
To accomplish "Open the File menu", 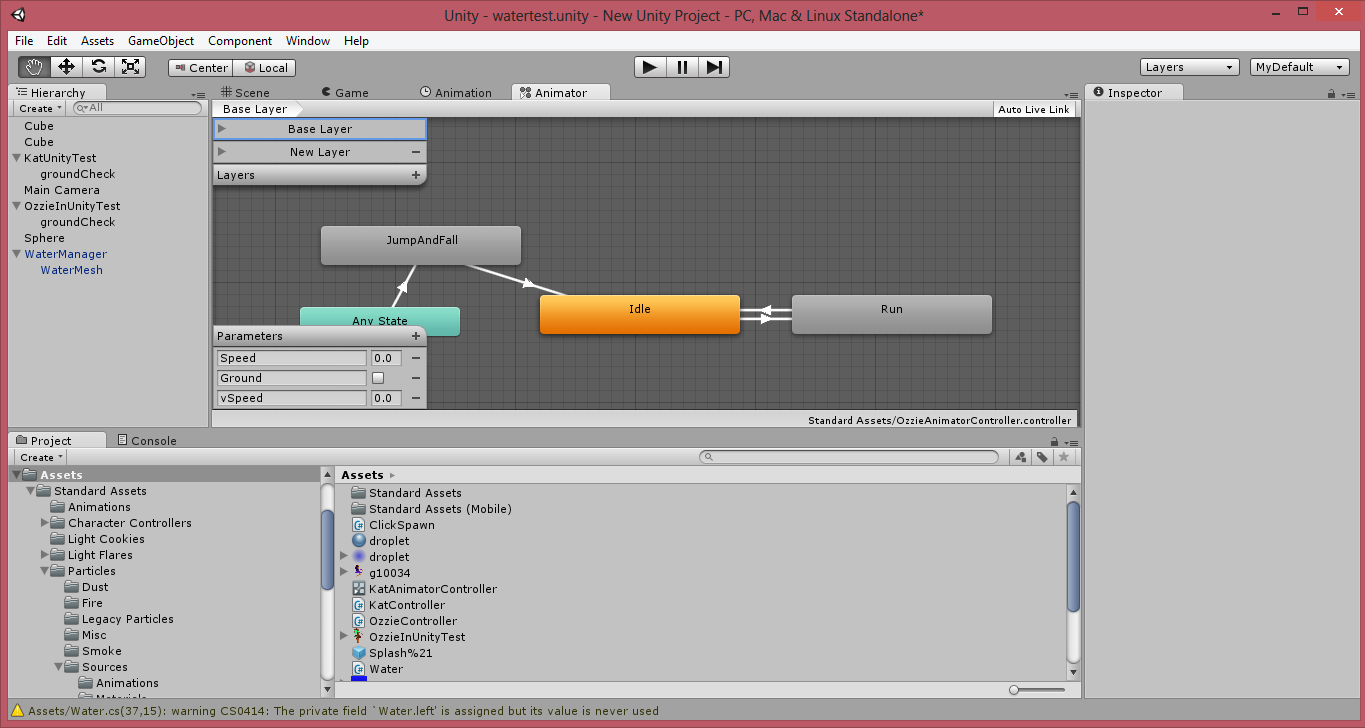I will coord(24,41).
